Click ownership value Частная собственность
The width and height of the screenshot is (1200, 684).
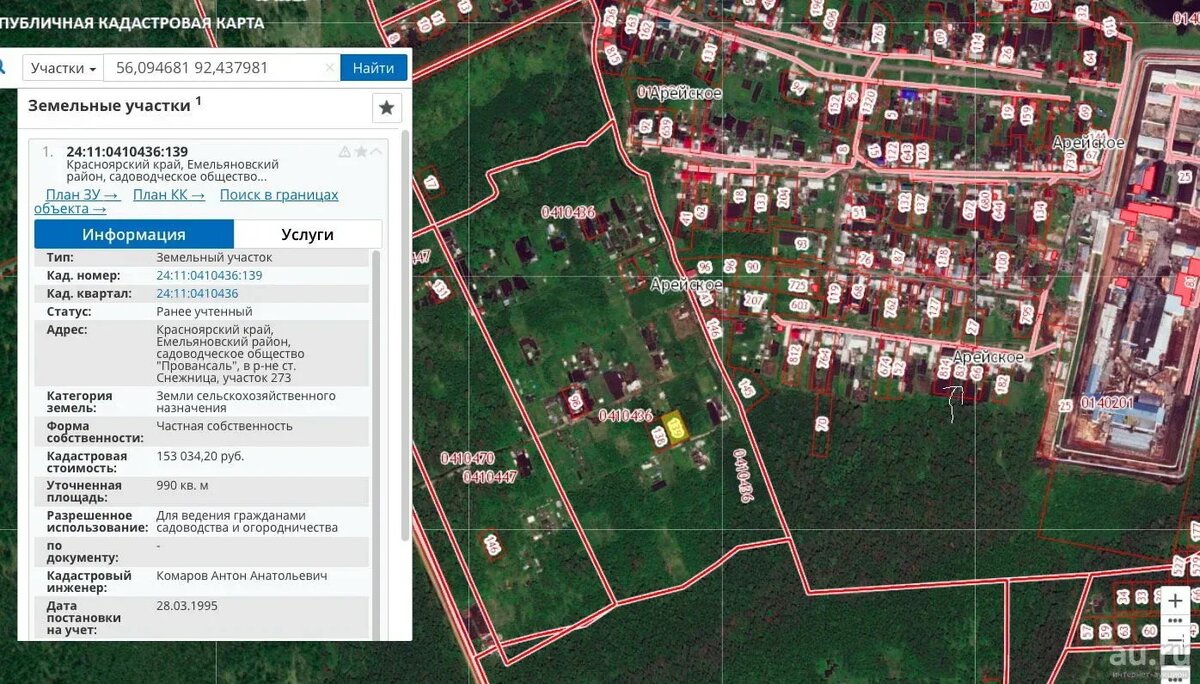pos(224,426)
